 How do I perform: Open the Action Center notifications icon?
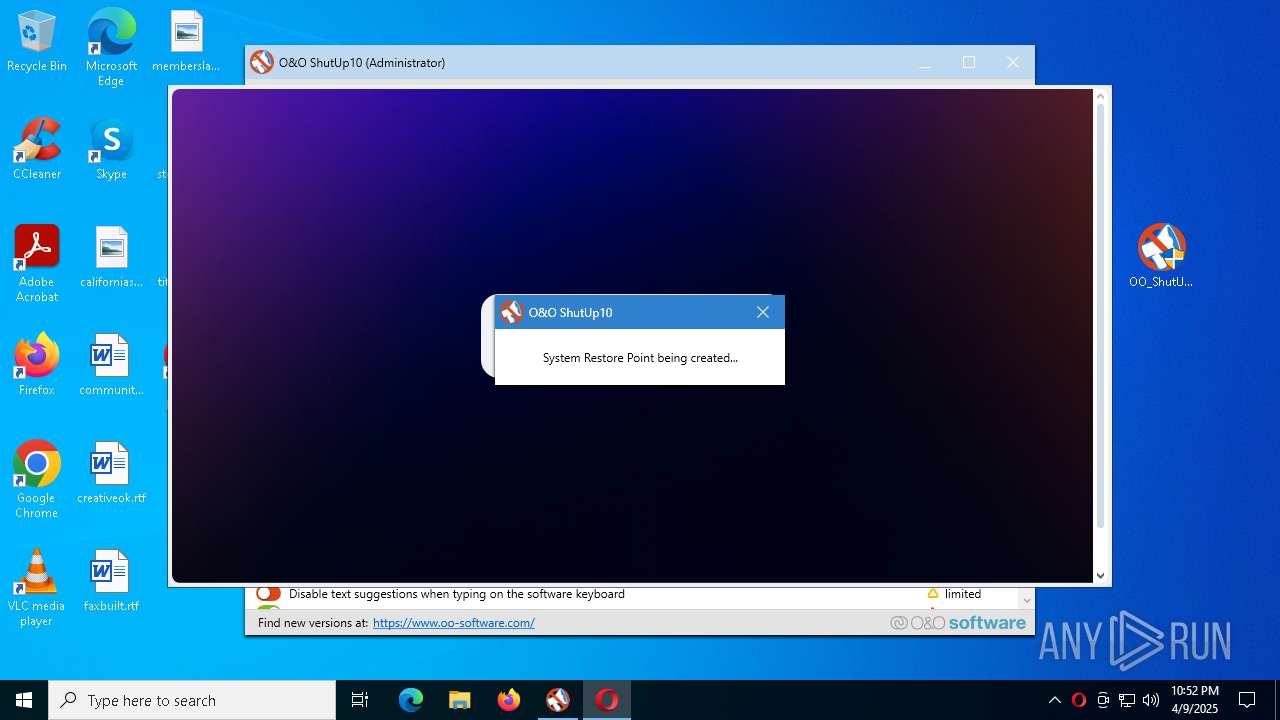pos(1247,700)
